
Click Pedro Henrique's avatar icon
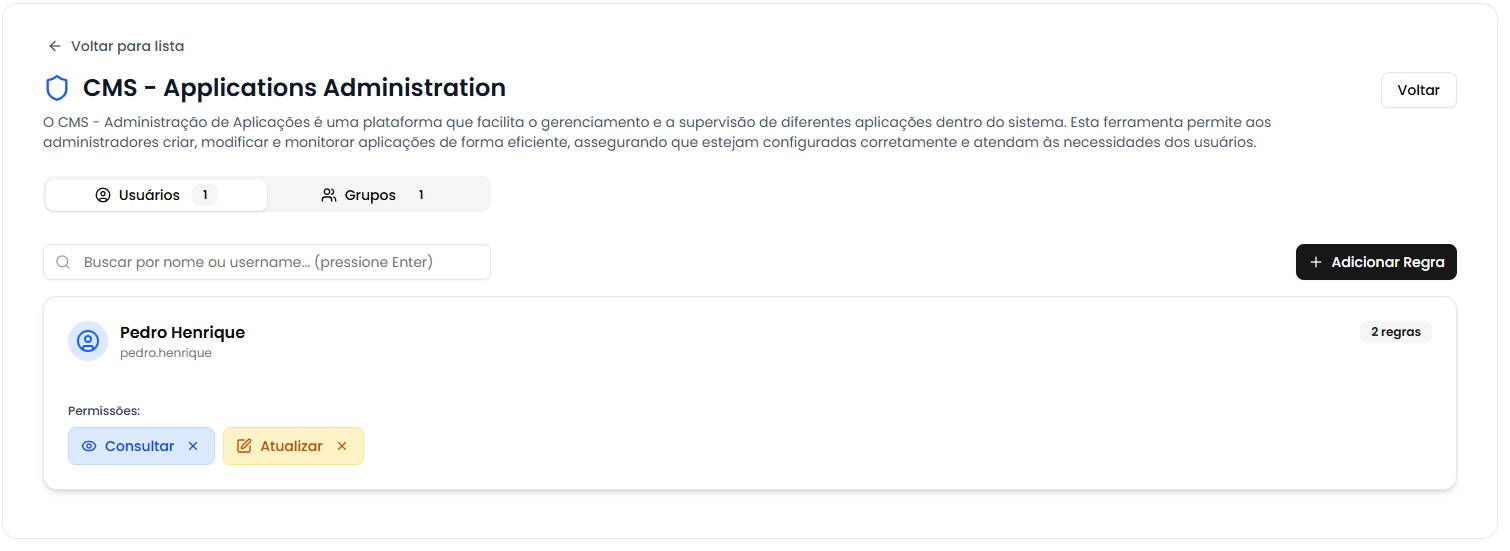point(88,341)
